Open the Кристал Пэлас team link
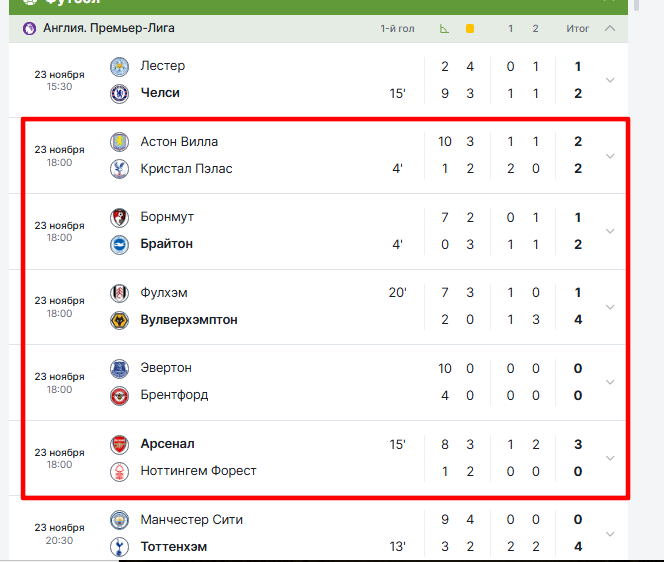Viewport: 664px width, 562px height. pos(186,169)
